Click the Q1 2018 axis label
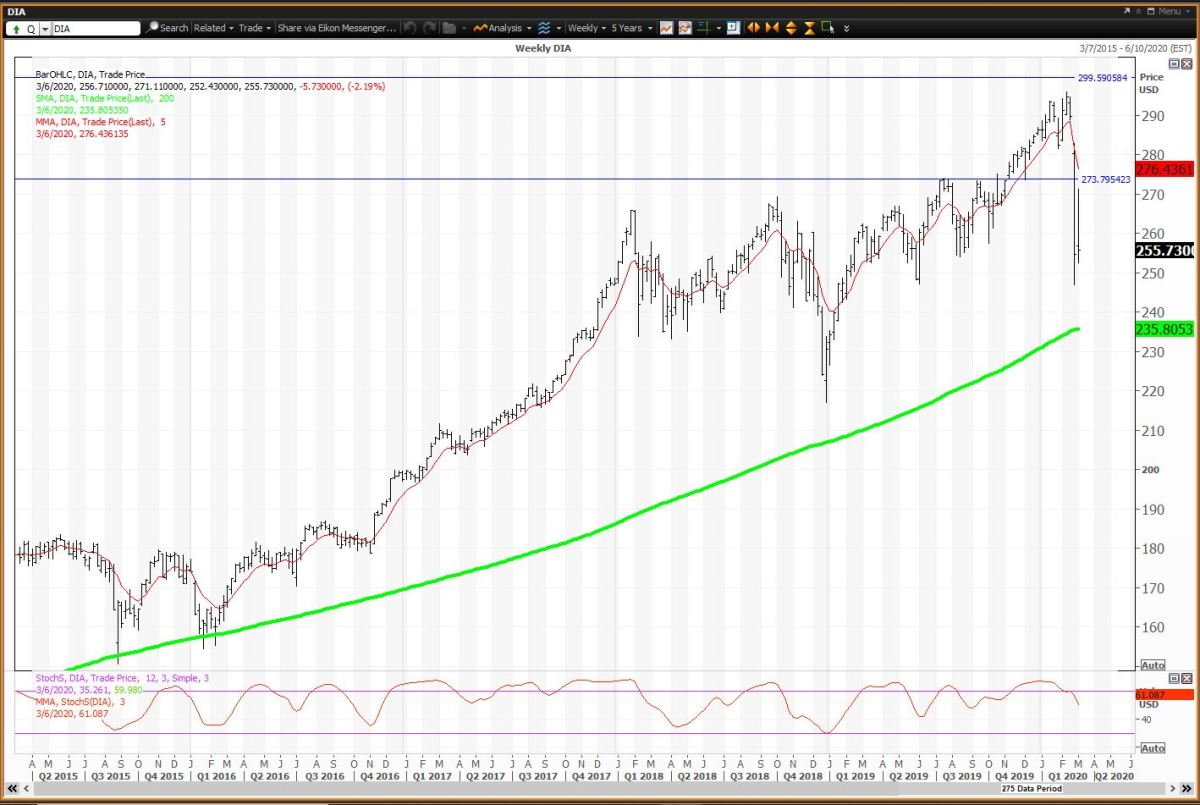Image resolution: width=1200 pixels, height=805 pixels. coord(645,774)
